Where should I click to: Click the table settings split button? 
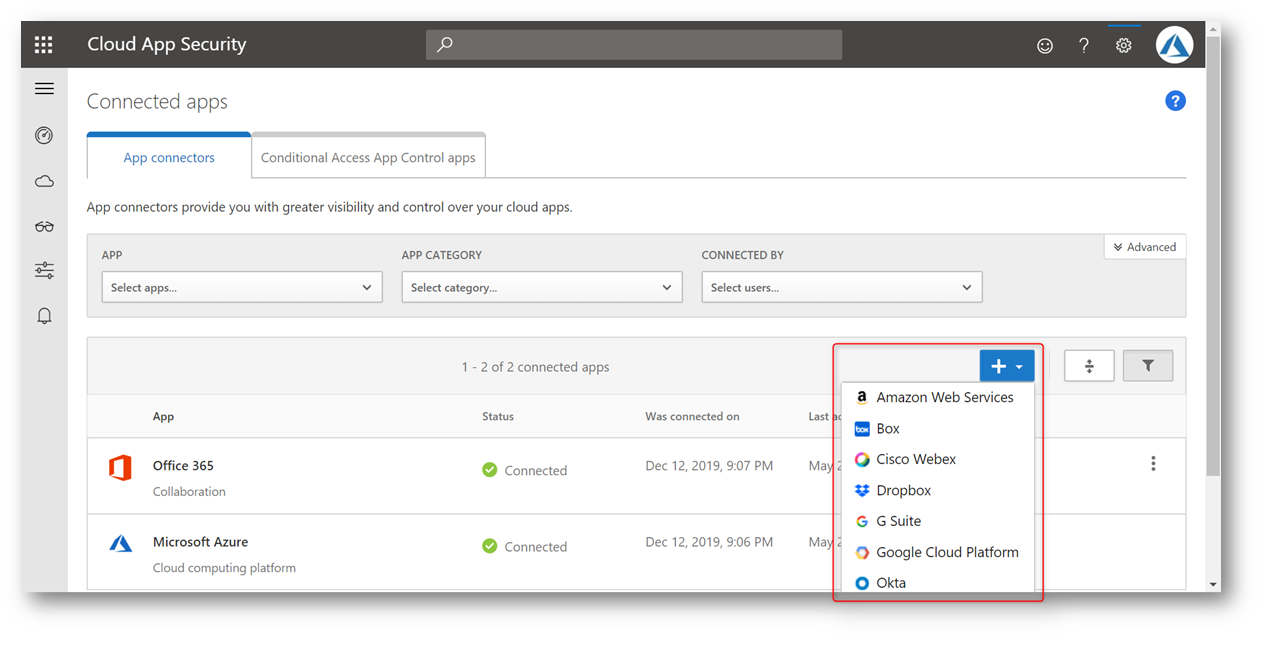1089,366
